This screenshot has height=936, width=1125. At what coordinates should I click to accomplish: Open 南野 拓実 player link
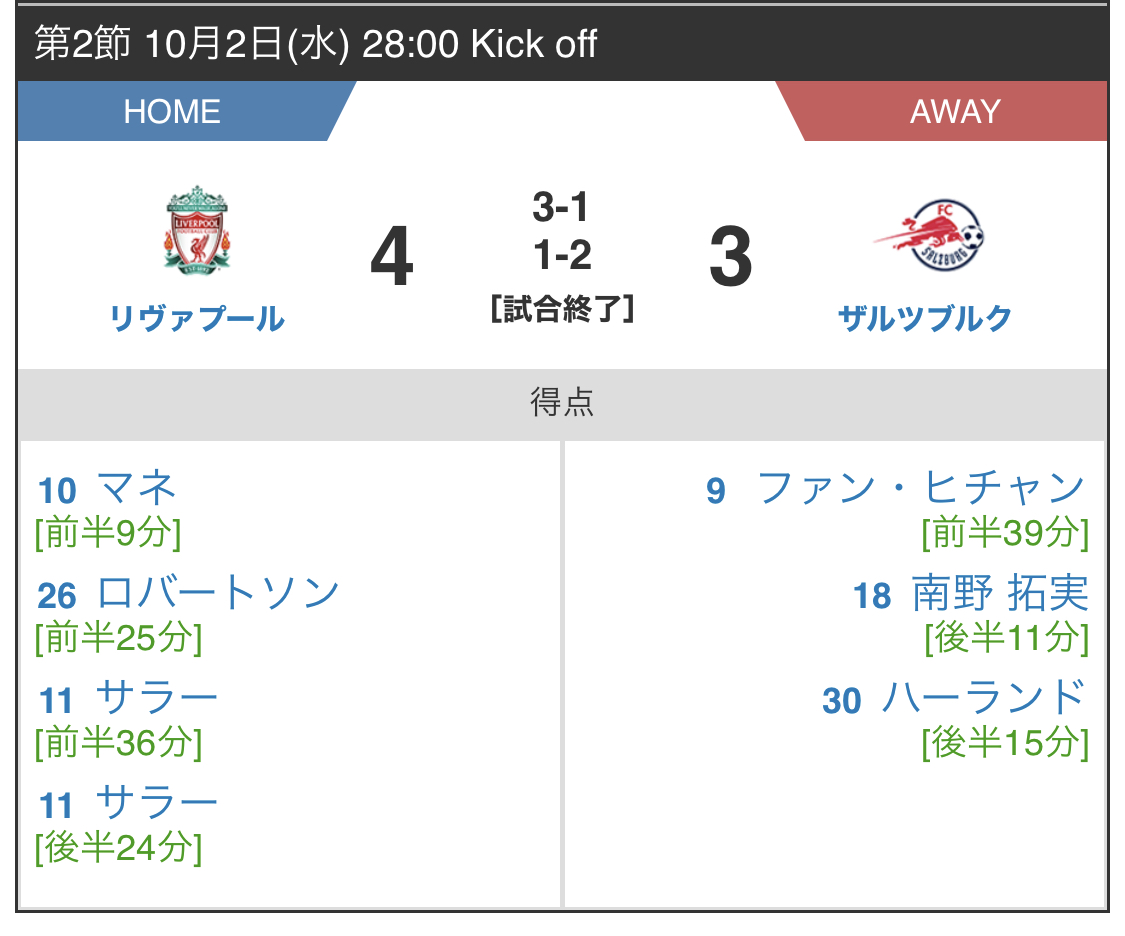click(x=1000, y=594)
